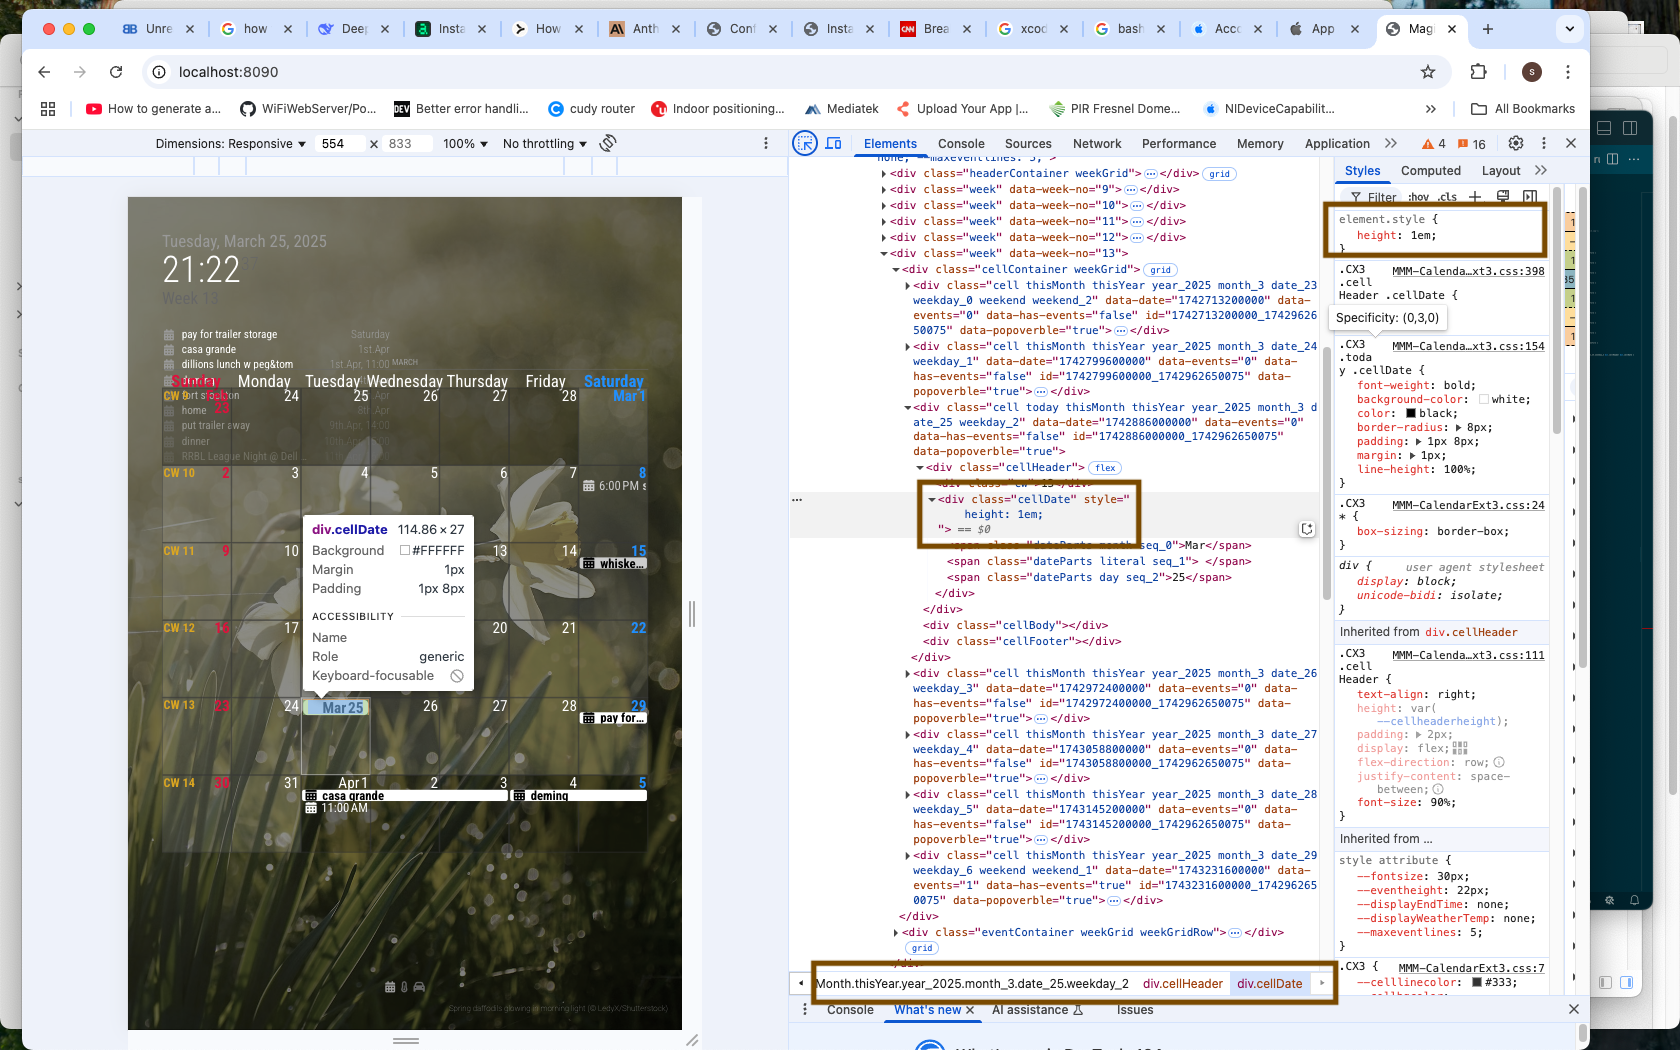Open the Chrome extensions puzzle icon

(1479, 72)
